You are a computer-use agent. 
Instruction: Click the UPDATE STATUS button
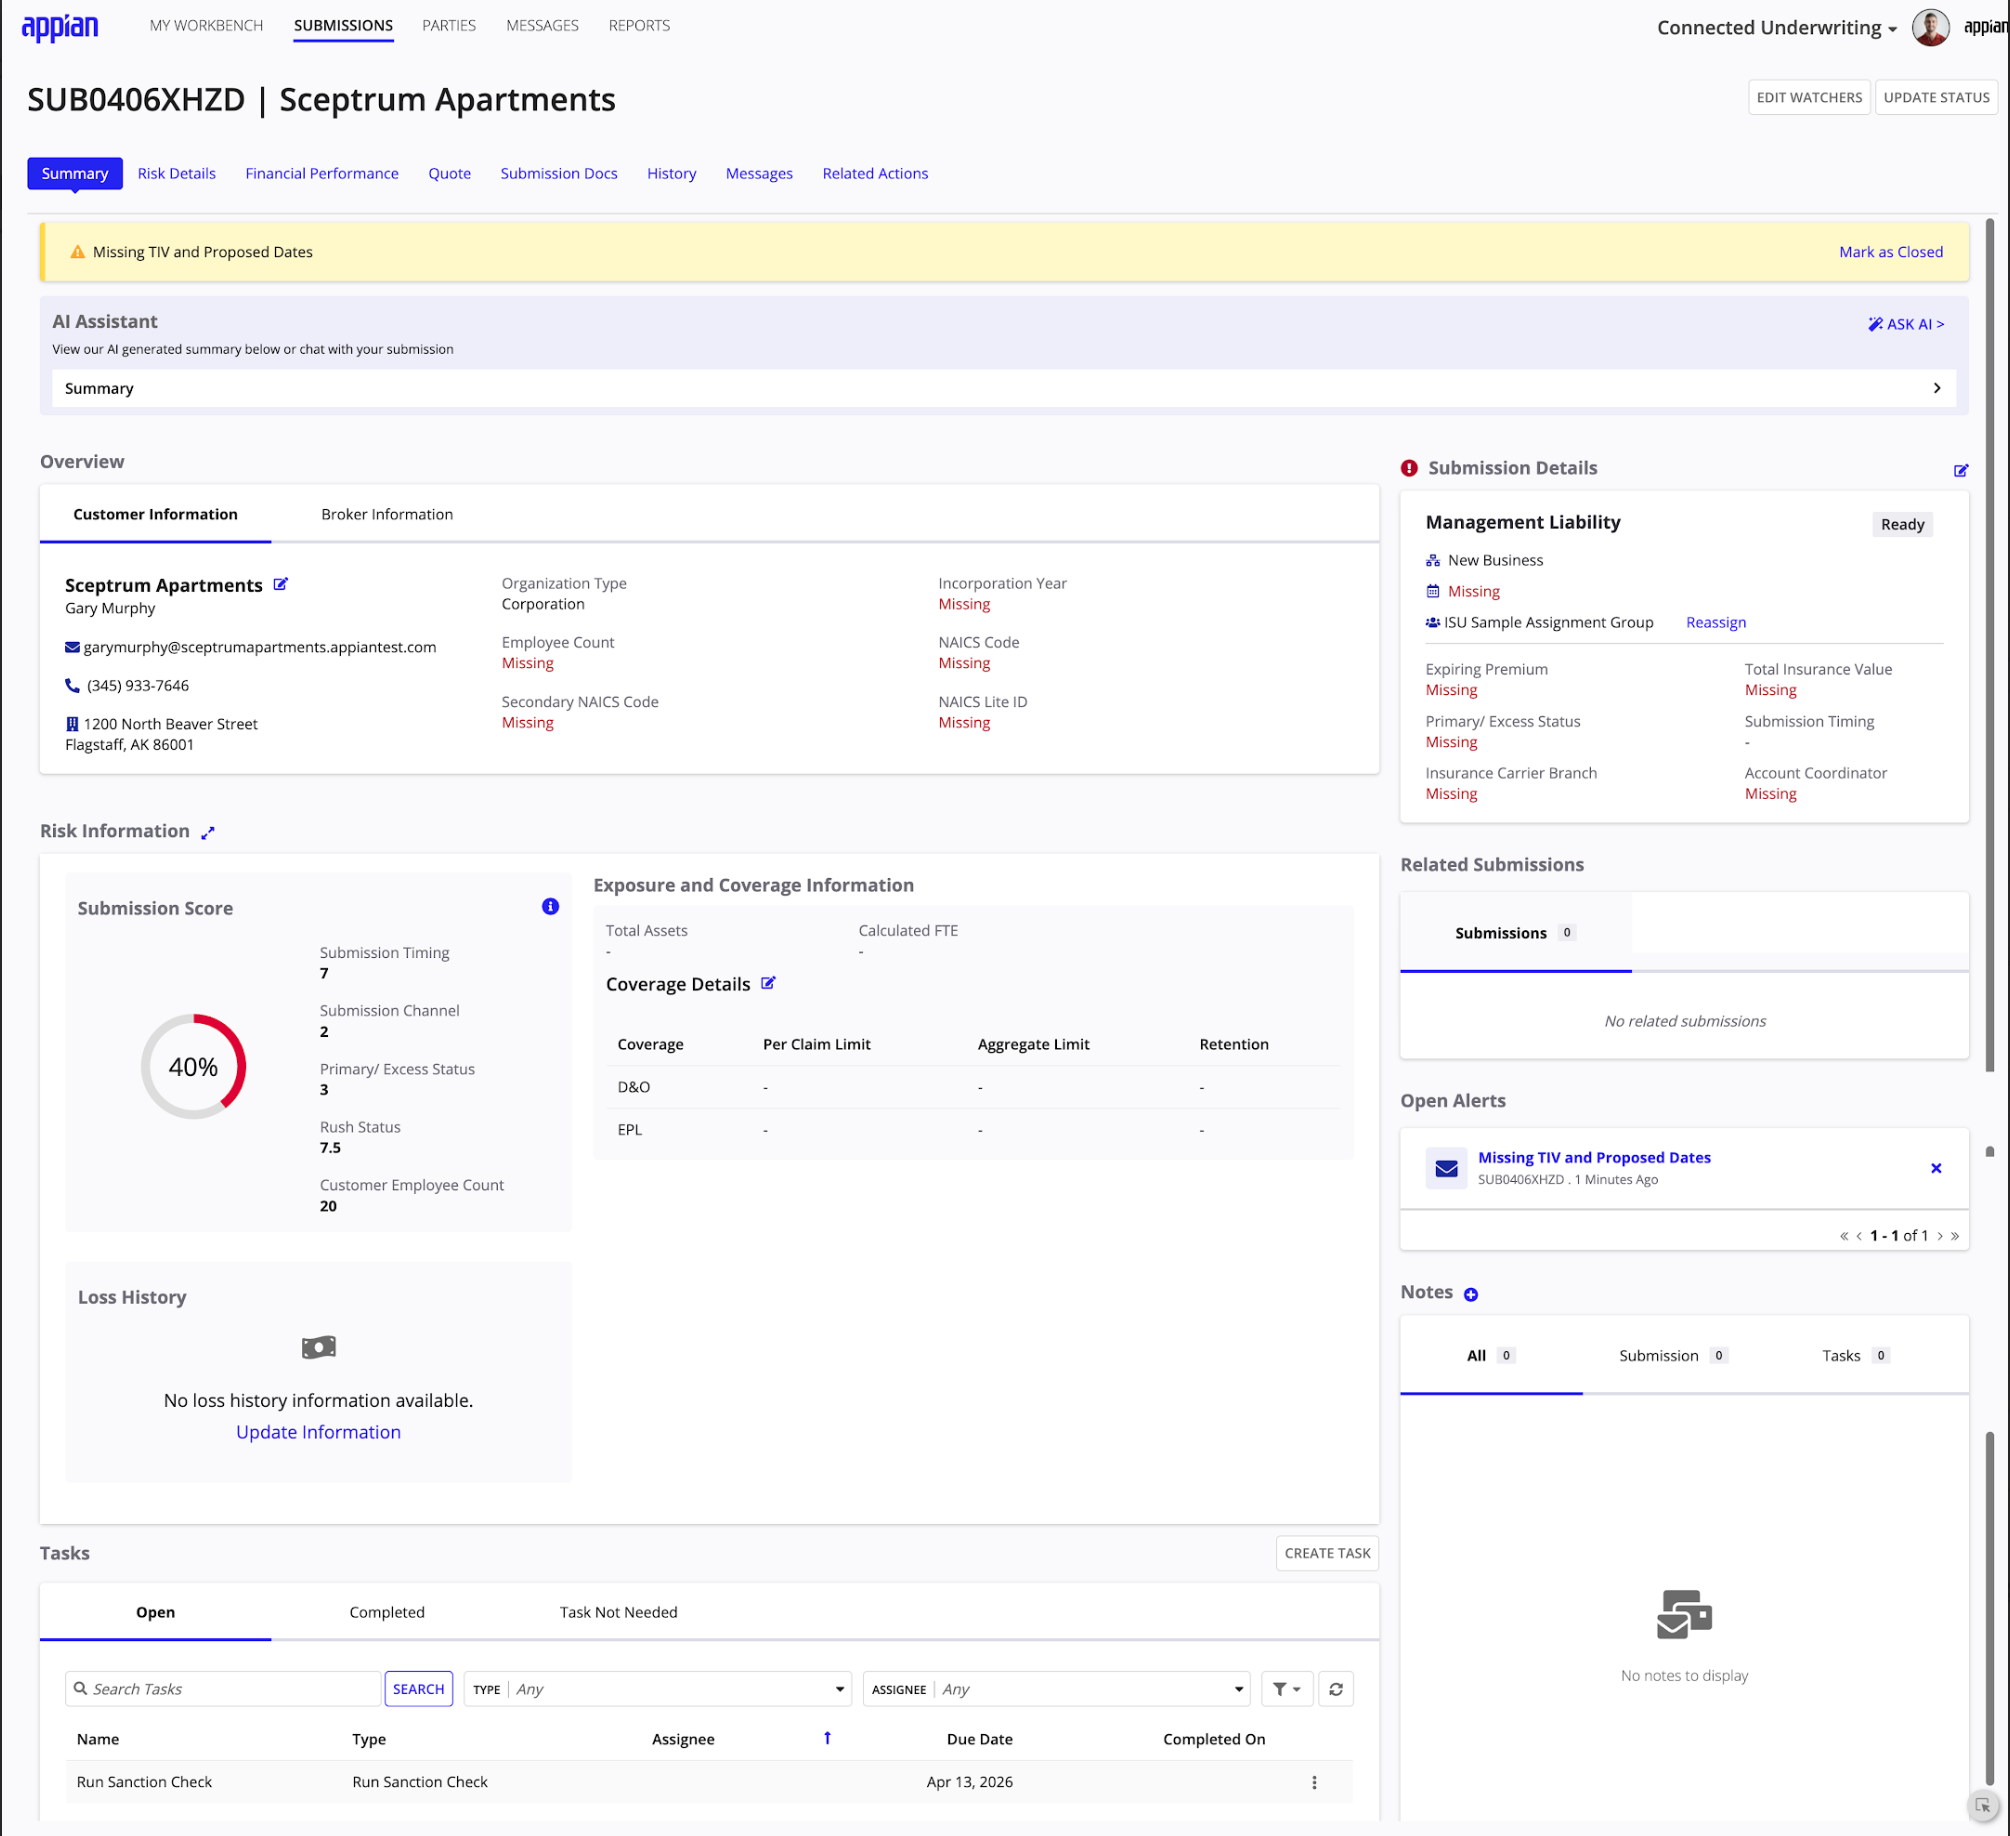click(1935, 98)
